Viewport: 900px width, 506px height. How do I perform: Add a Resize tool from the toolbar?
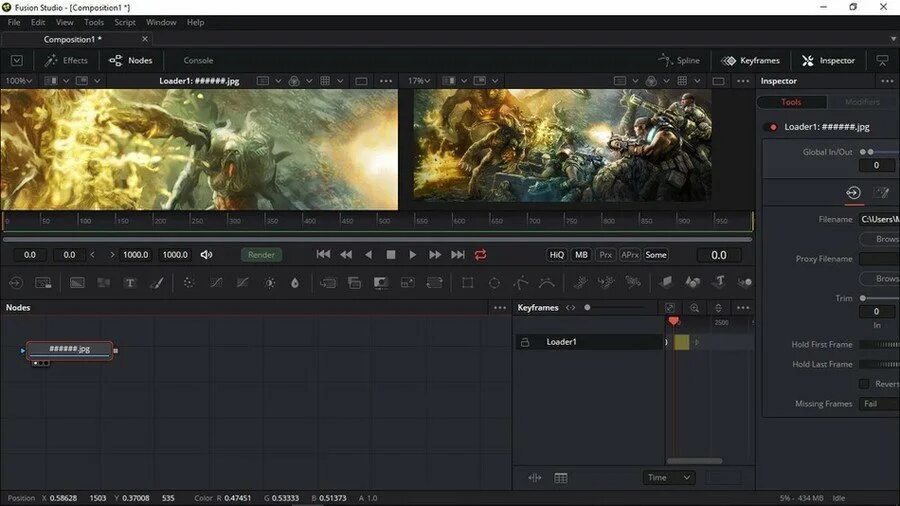click(408, 283)
